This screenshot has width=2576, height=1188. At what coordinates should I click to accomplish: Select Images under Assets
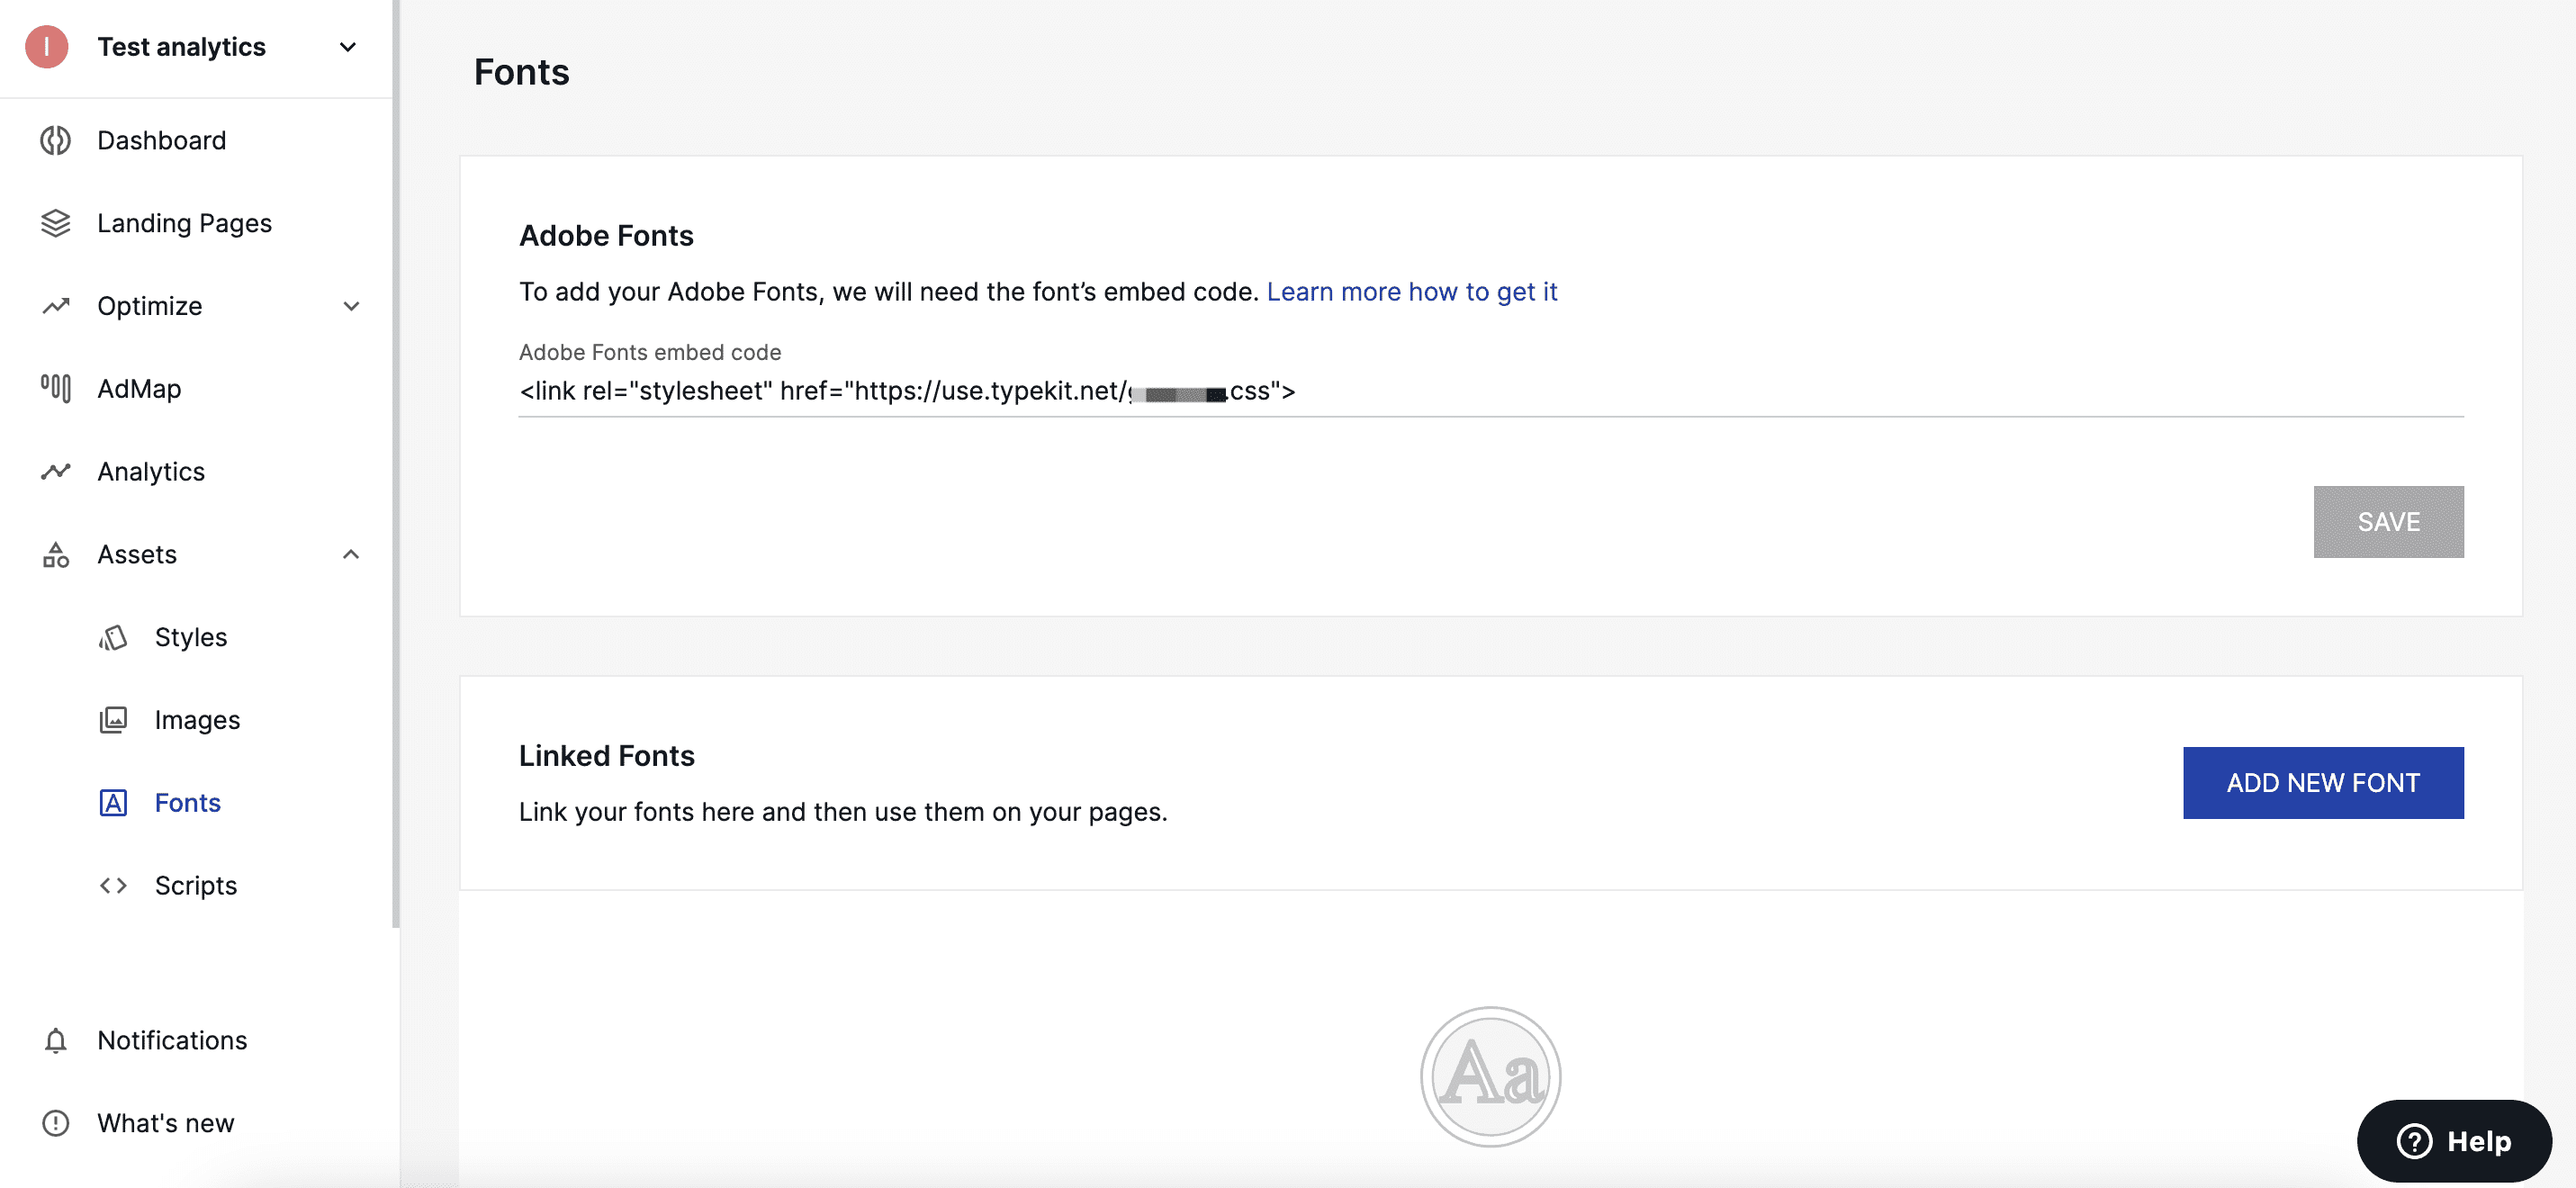pyautogui.click(x=196, y=720)
